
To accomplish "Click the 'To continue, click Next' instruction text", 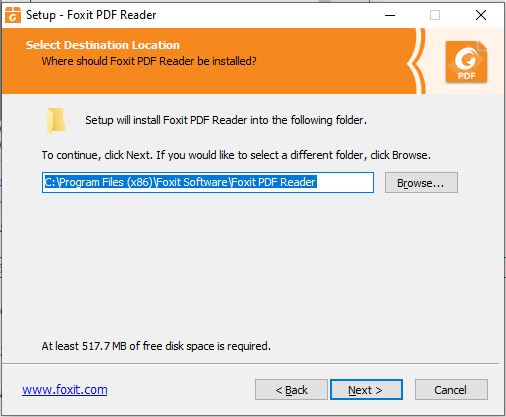I will tap(236, 155).
